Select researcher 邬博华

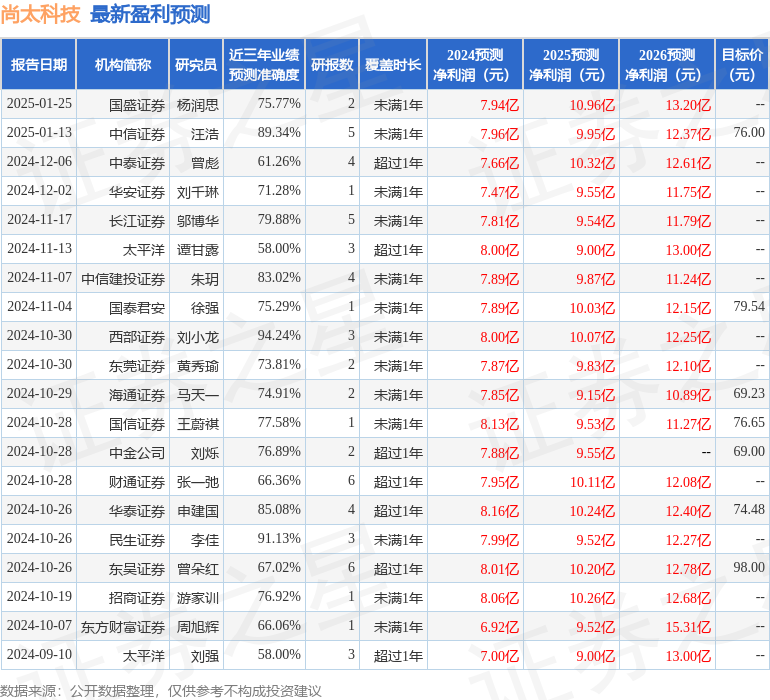[197, 221]
